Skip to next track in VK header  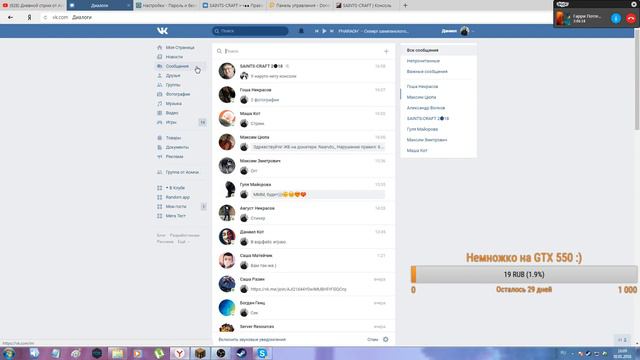pos(331,31)
